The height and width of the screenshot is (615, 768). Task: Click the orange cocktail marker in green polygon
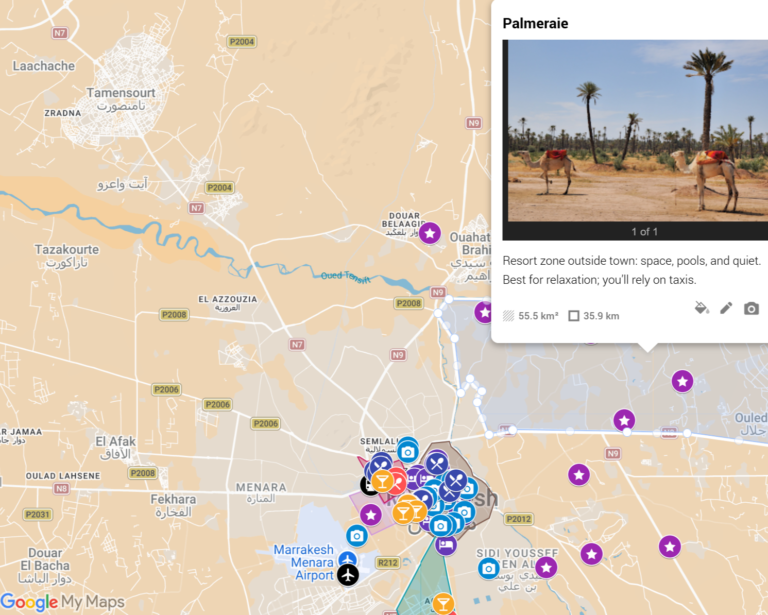[x=443, y=603]
